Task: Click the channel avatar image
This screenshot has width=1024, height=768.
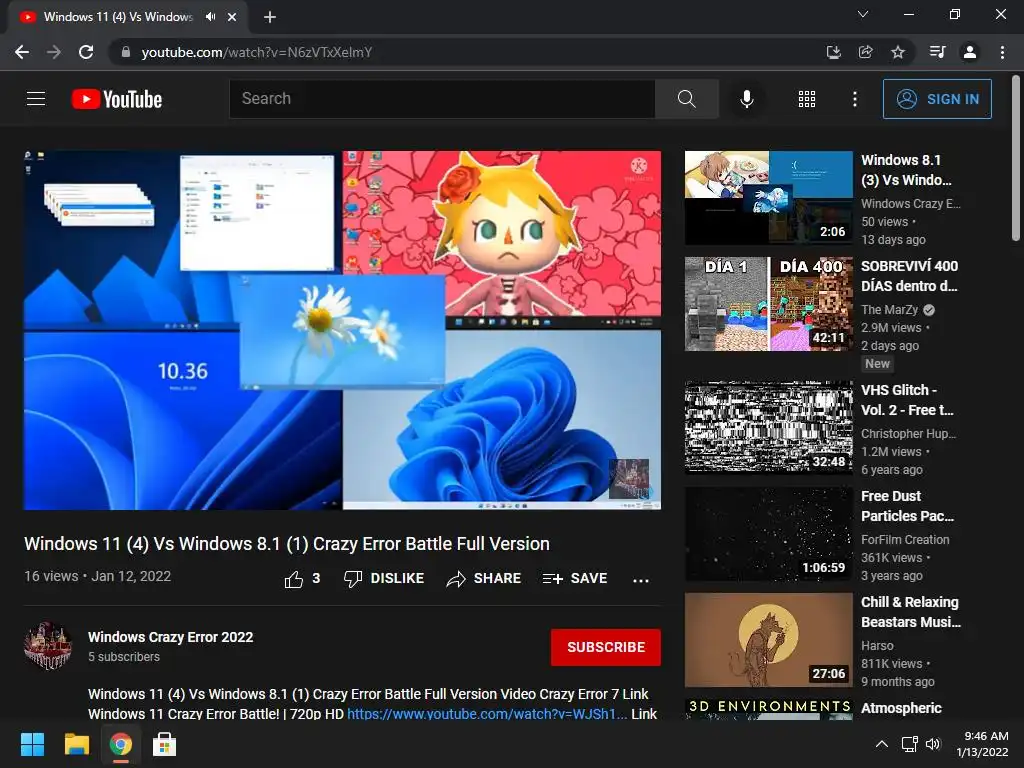Action: [48, 646]
